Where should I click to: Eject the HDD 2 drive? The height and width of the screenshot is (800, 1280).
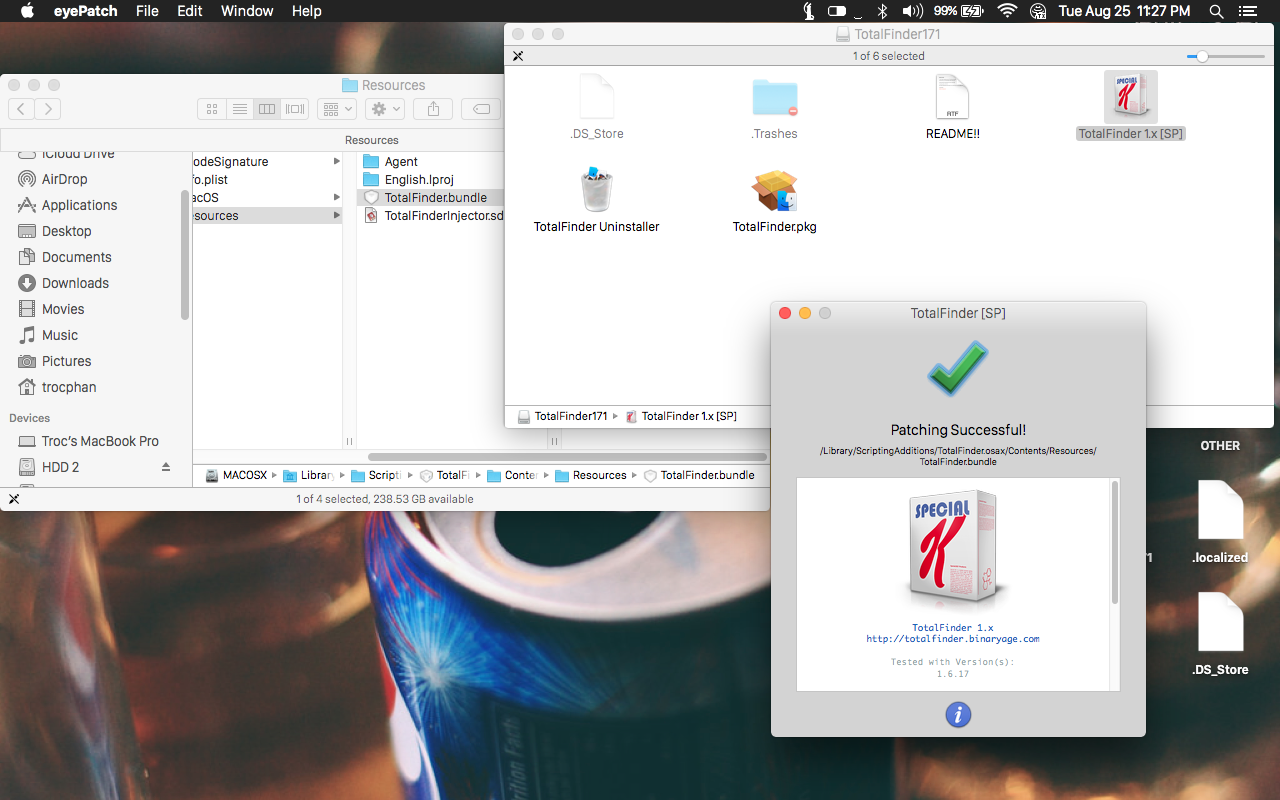tap(166, 467)
